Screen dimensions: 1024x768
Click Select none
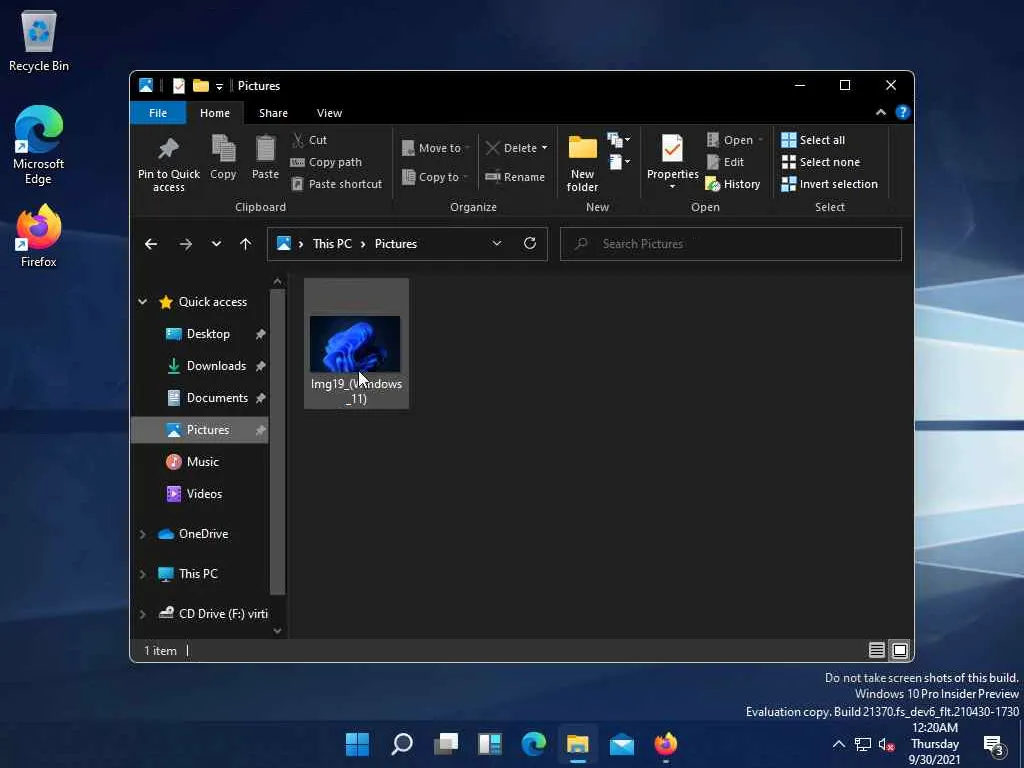point(821,162)
